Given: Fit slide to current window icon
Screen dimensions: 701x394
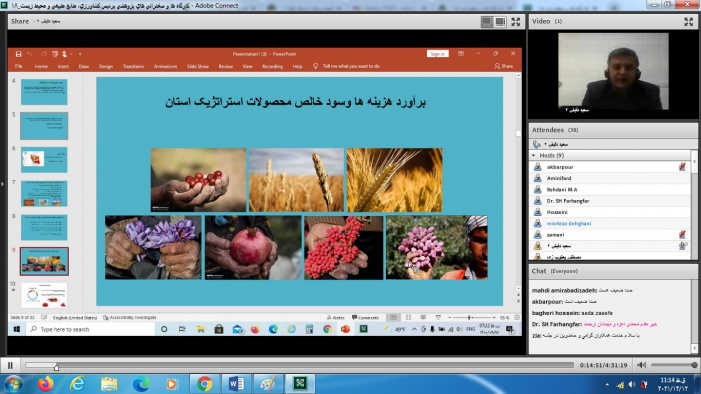Looking at the screenshot, I should point(517,318).
